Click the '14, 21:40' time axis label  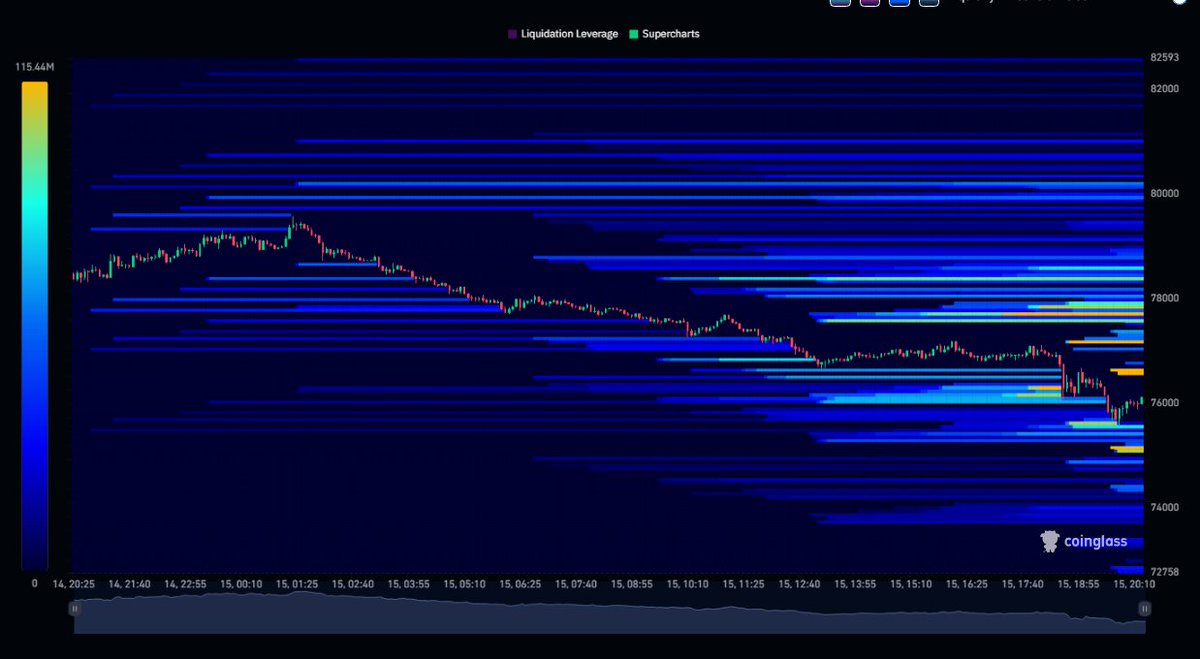click(x=129, y=583)
